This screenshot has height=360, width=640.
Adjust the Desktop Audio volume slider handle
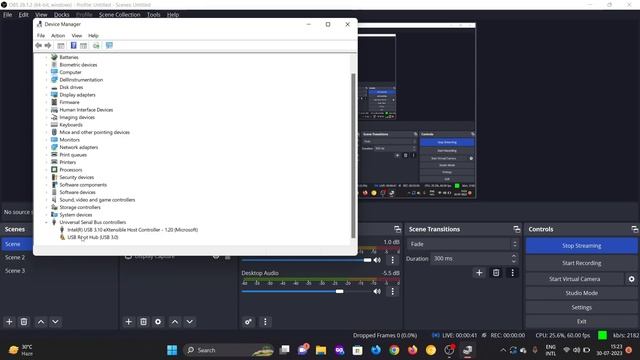pos(340,291)
